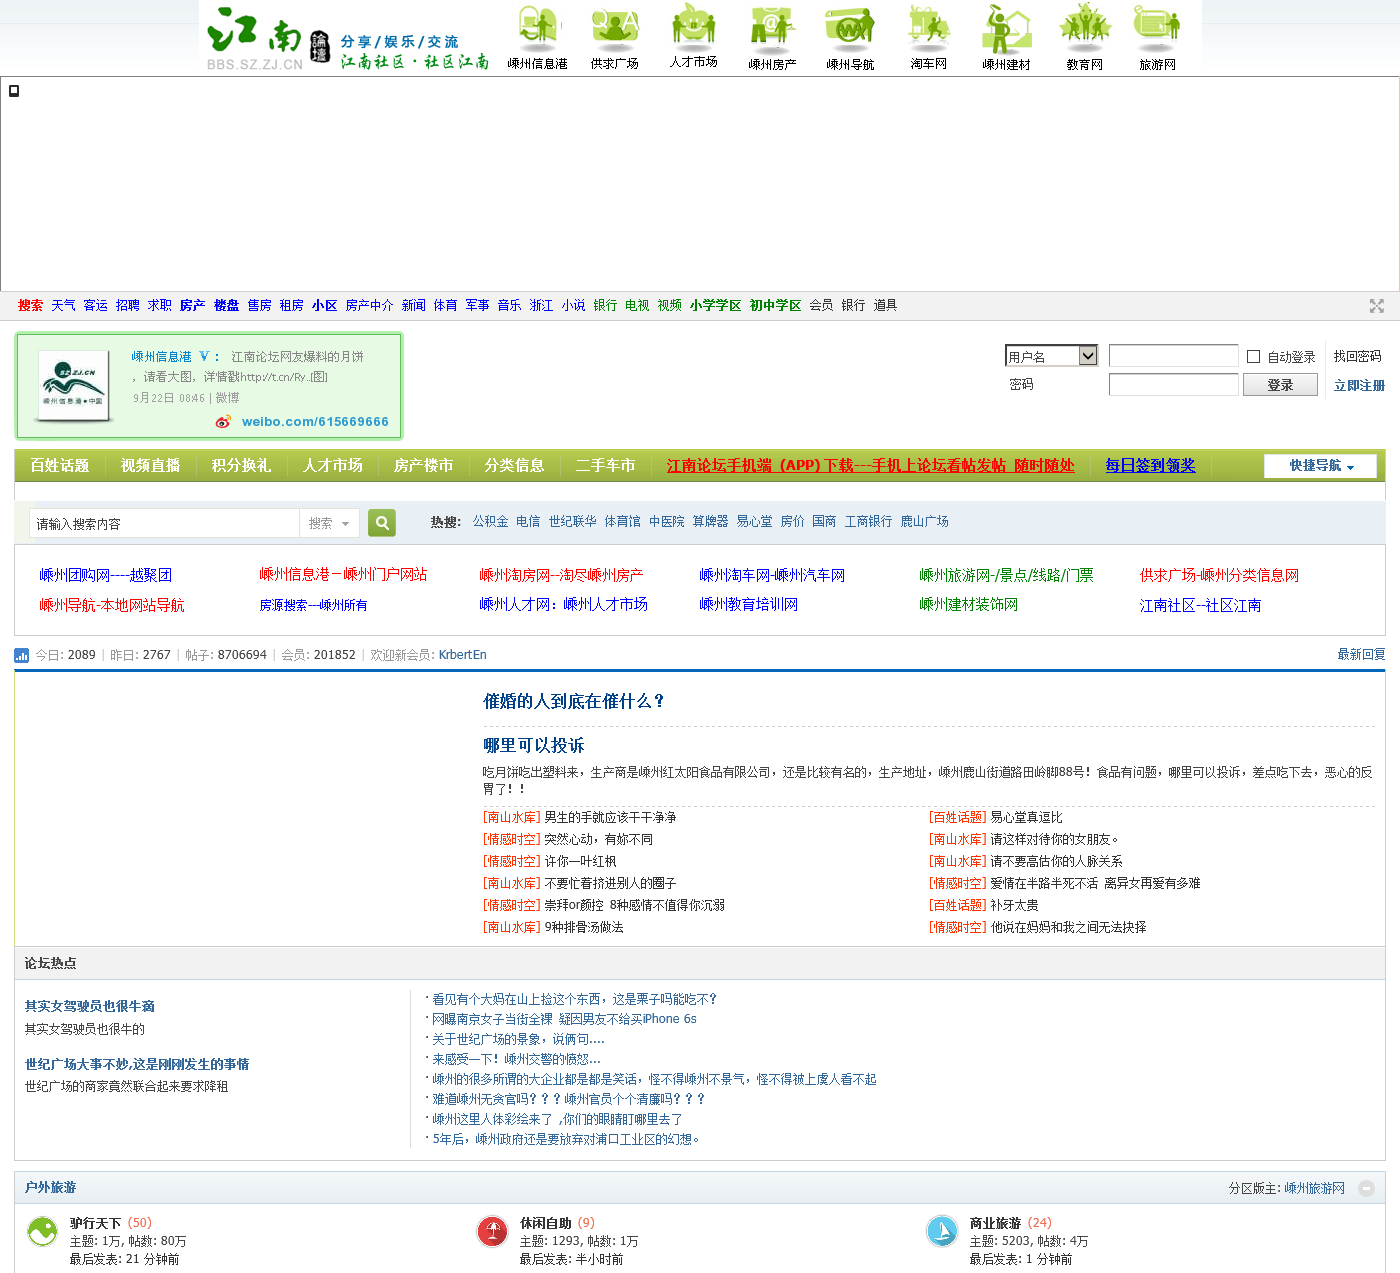Open the 供求广场 header icon
This screenshot has height=1273, width=1400.
614,37
